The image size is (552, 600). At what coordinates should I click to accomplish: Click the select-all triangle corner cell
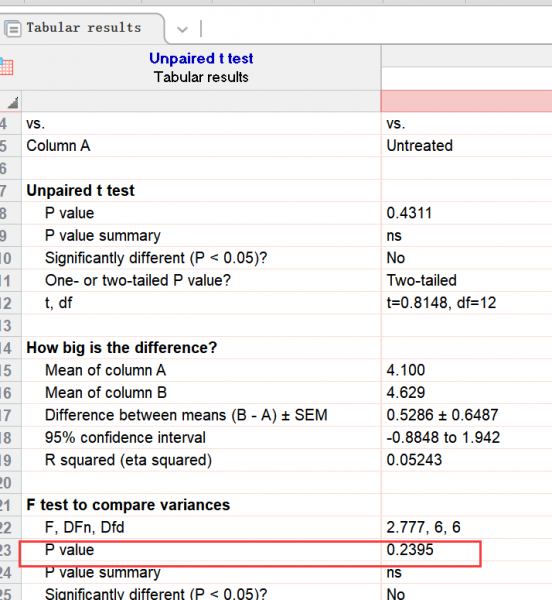tap(11, 101)
